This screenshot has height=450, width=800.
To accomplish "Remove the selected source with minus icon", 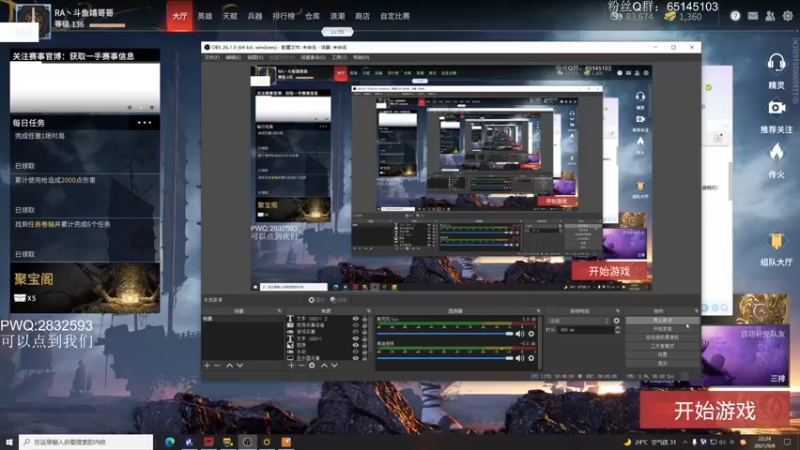I will pos(302,365).
